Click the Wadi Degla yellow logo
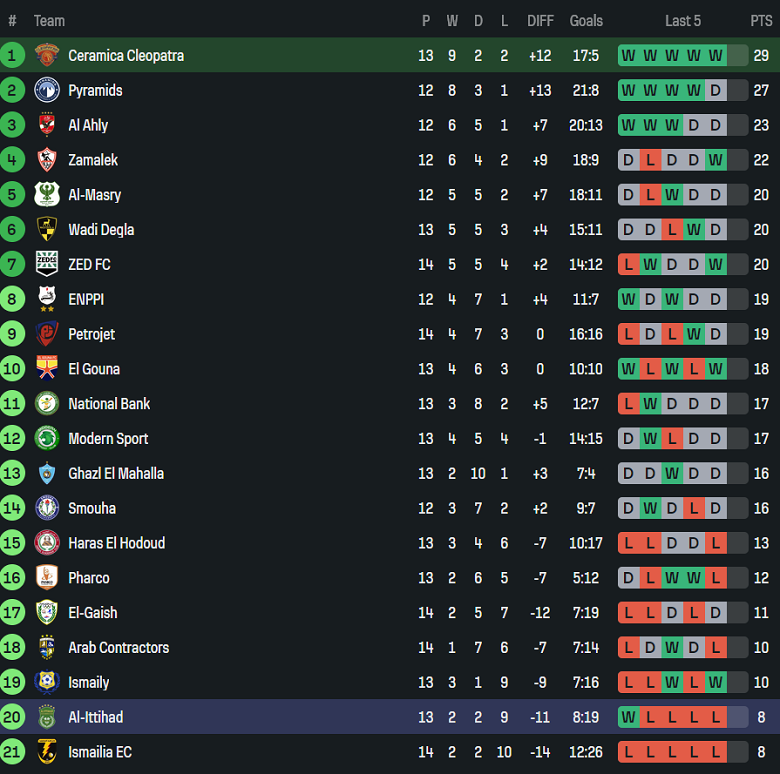Image resolution: width=780 pixels, height=774 pixels. pos(47,230)
